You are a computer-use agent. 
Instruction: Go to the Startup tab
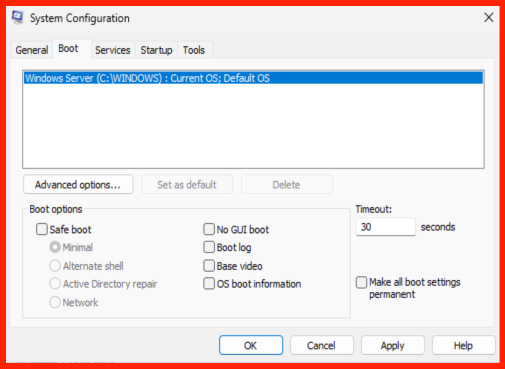pyautogui.click(x=156, y=50)
